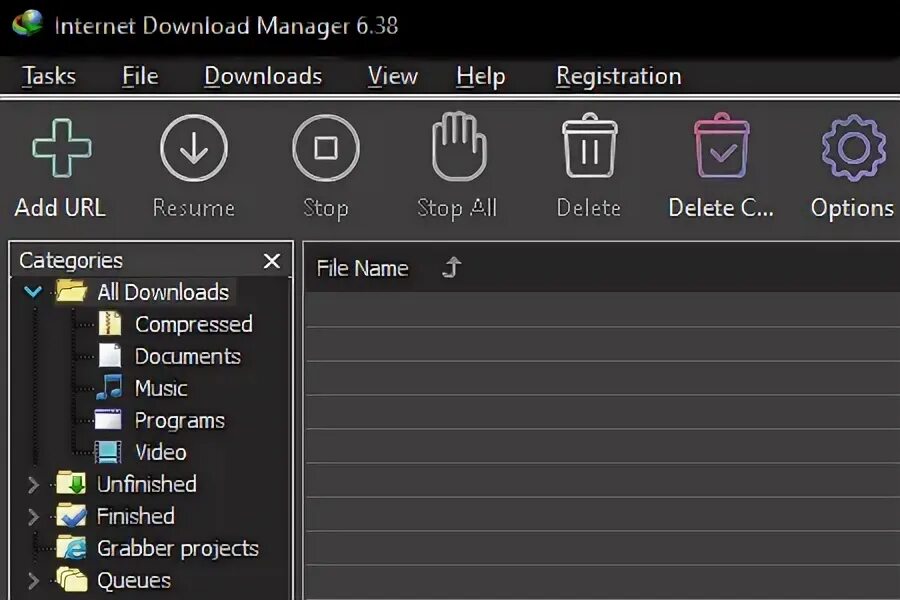Select the Compressed category label
This screenshot has height=600, width=900.
click(194, 325)
